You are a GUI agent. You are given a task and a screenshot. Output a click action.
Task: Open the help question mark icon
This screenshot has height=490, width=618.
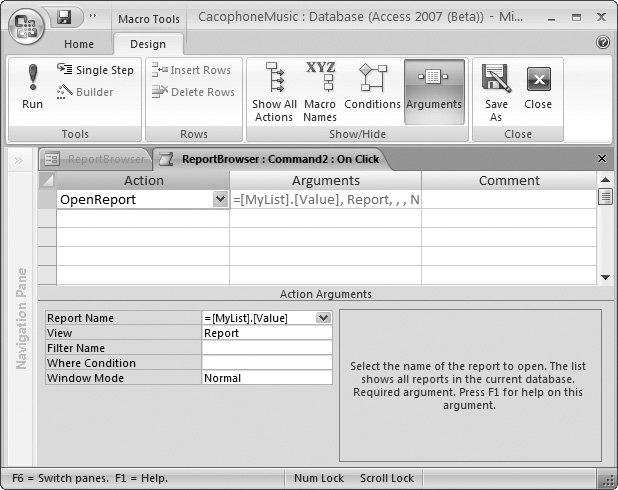tap(603, 43)
